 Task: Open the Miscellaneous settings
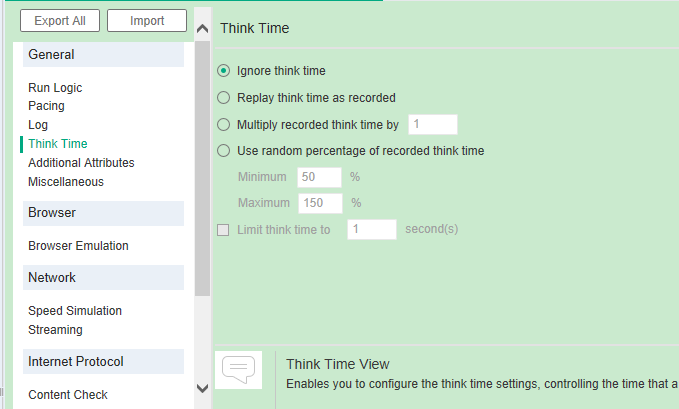66,182
